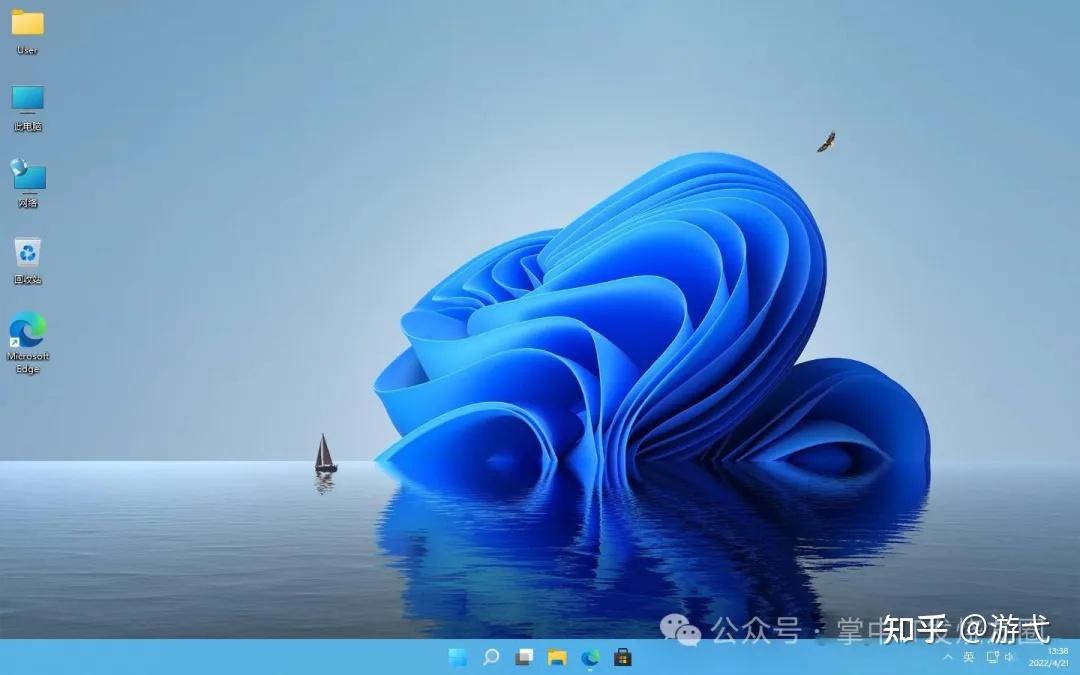Click the 回收站 label text

click(x=28, y=280)
